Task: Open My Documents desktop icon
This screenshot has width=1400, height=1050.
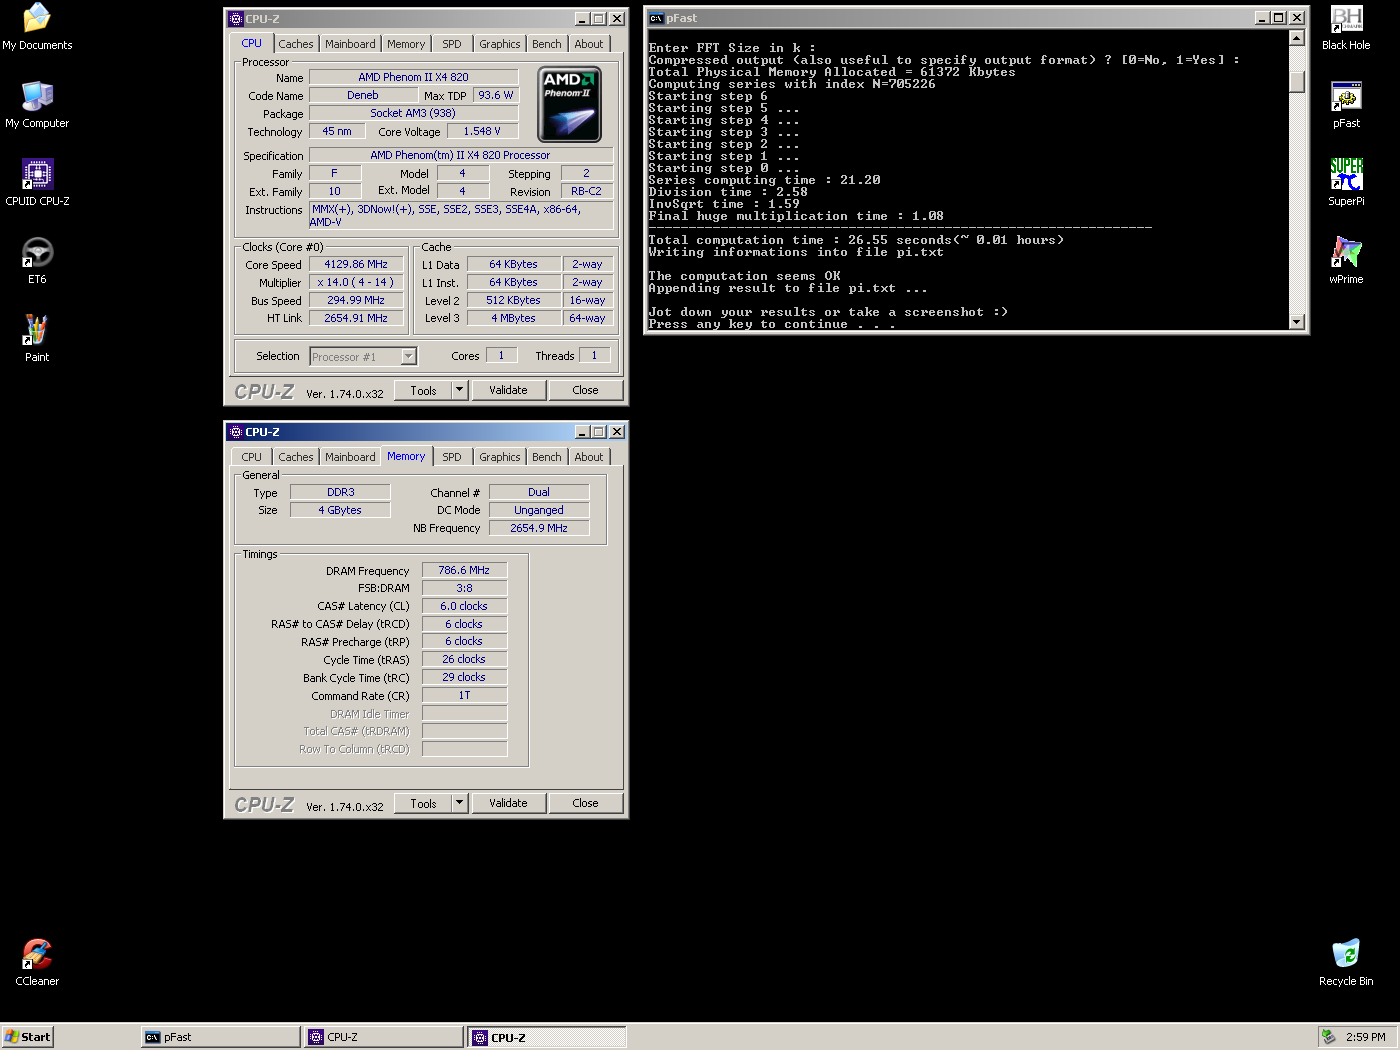Action: pyautogui.click(x=37, y=27)
